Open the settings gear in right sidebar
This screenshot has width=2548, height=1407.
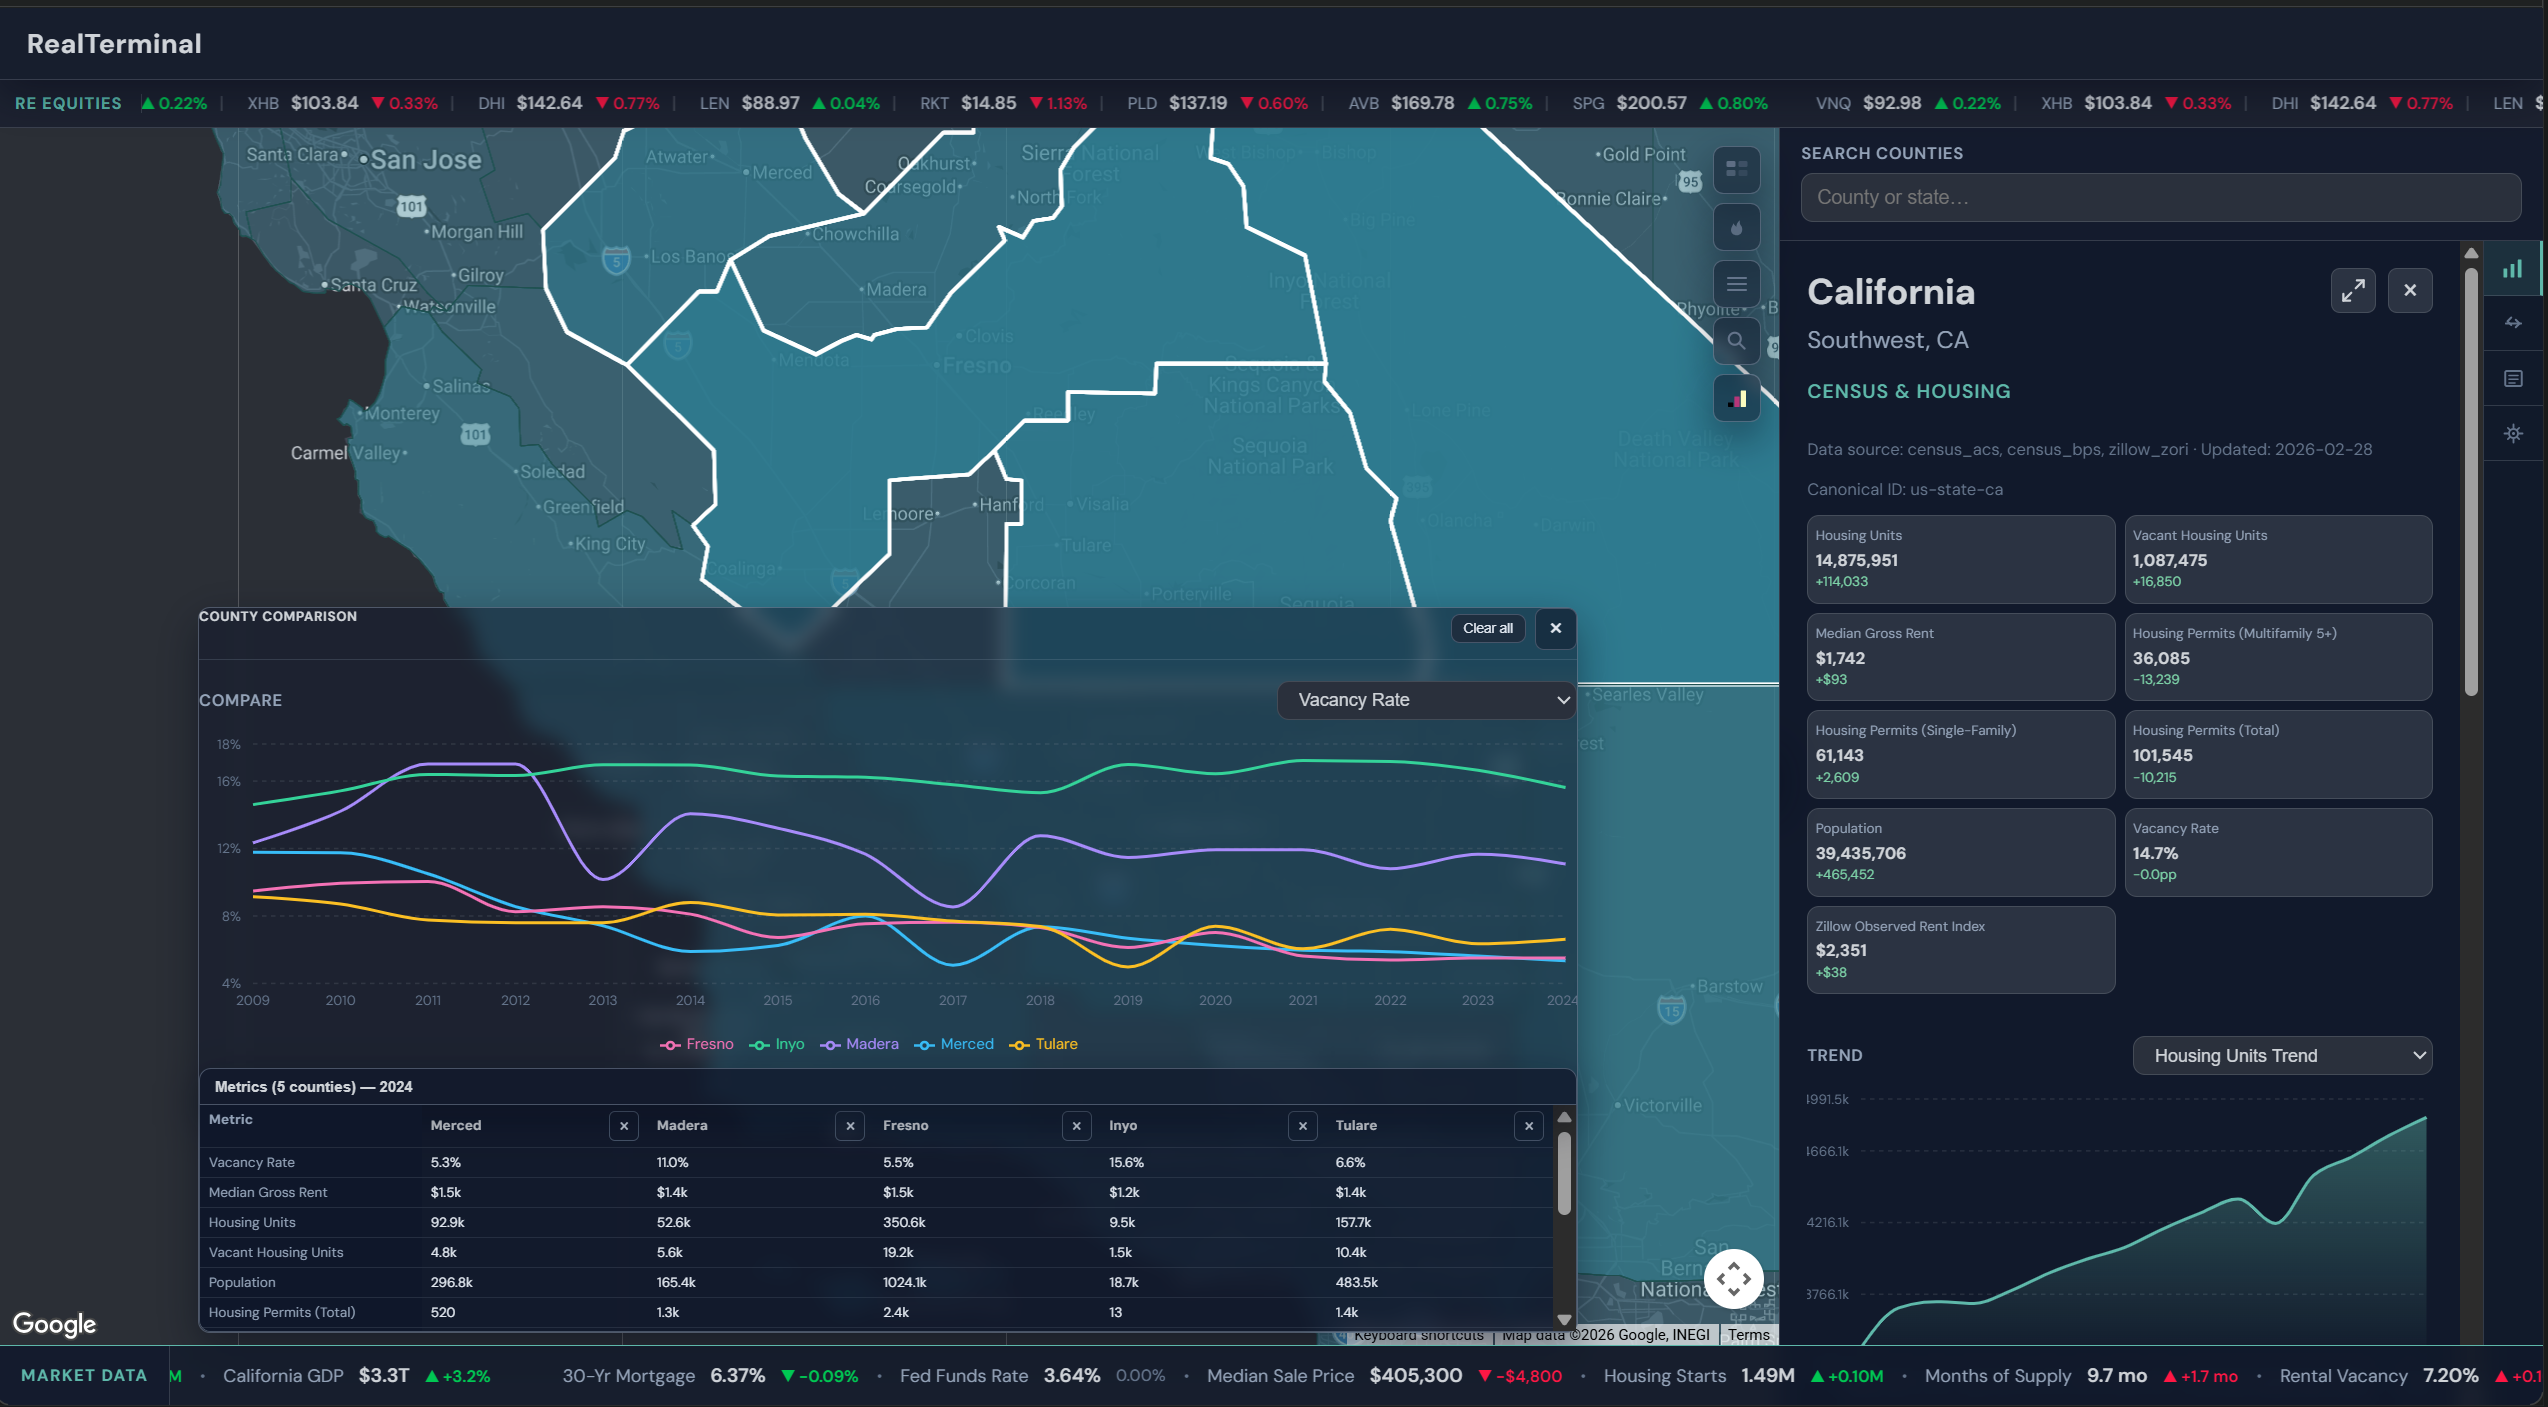pos(2513,434)
